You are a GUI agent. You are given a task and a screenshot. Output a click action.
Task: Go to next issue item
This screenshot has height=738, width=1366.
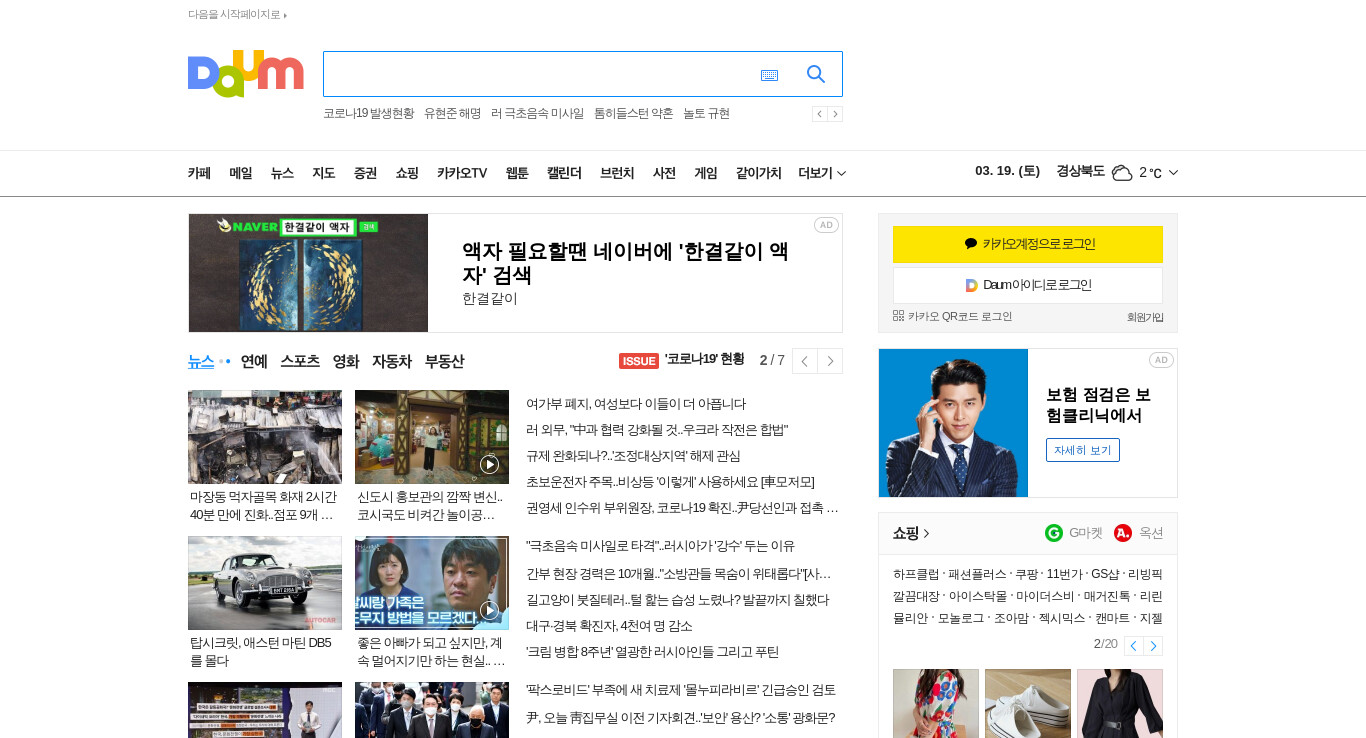point(830,361)
